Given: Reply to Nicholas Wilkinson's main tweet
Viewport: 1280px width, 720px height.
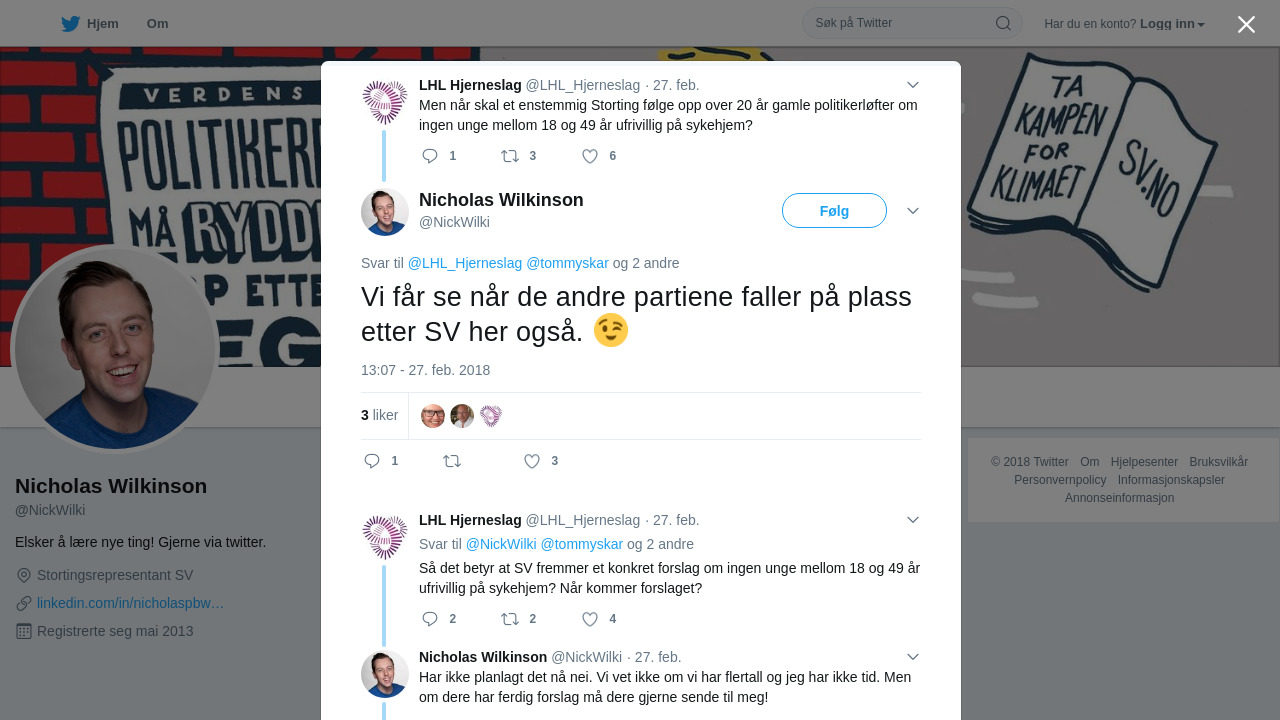Looking at the screenshot, I should coord(372,461).
